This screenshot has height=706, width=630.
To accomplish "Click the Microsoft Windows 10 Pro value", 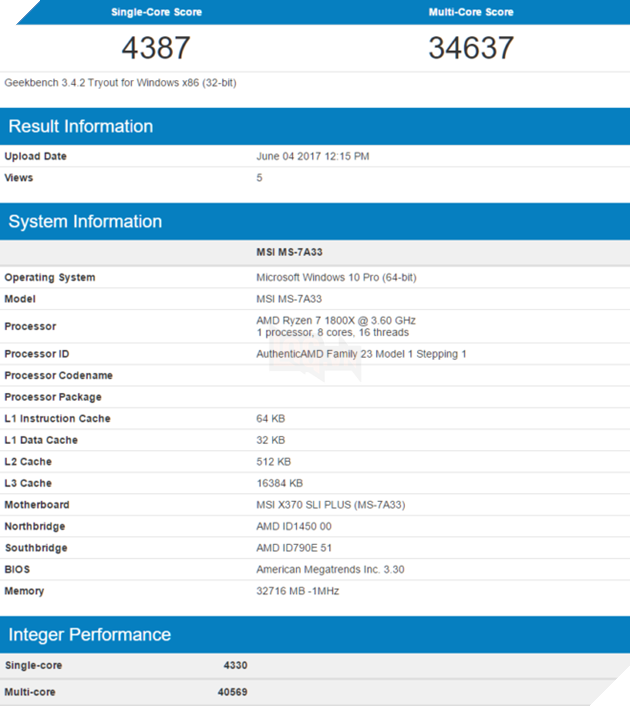I will [x=336, y=277].
